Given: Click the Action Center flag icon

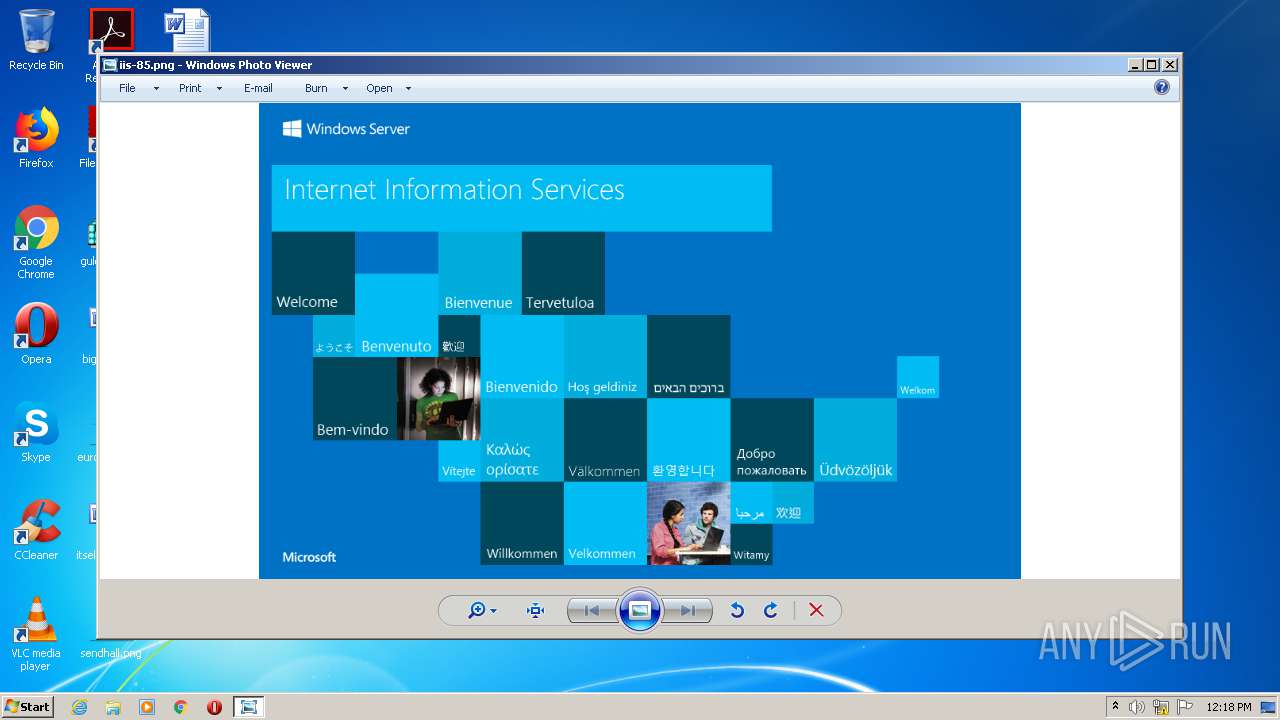Looking at the screenshot, I should (1185, 707).
